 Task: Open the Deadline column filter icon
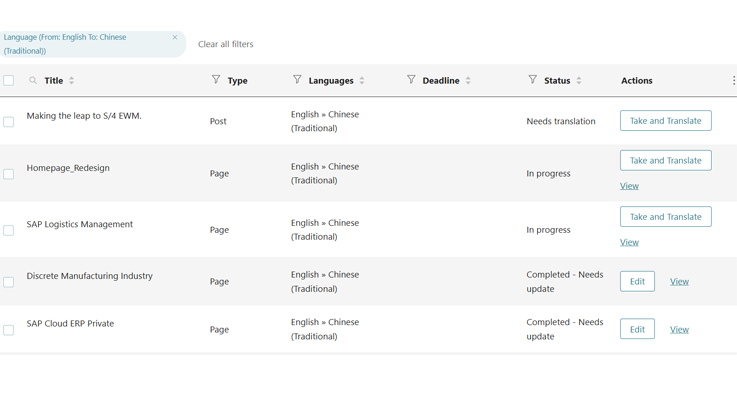(411, 80)
